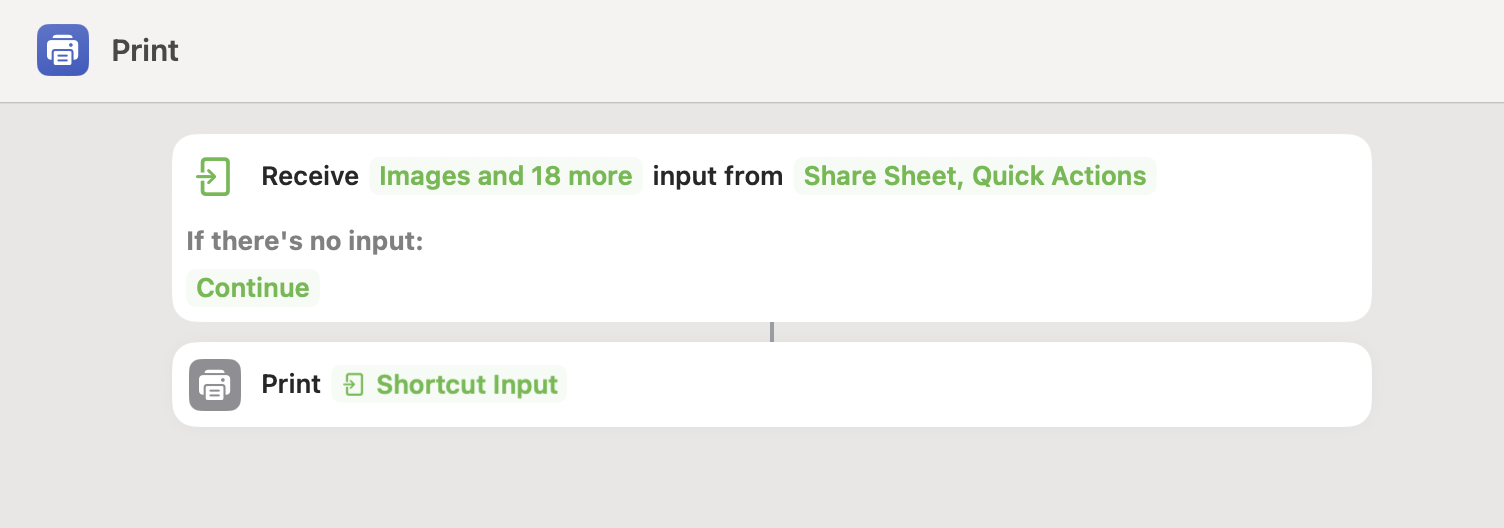1504x528 pixels.
Task: Open the "Continue" no-input behavior menu
Action: pyautogui.click(x=253, y=288)
